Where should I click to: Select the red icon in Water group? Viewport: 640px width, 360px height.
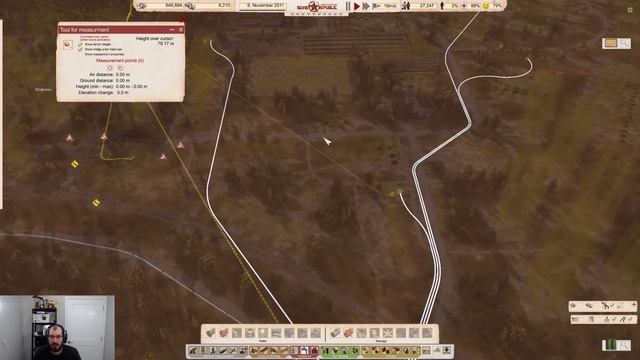pyautogui.click(x=224, y=333)
